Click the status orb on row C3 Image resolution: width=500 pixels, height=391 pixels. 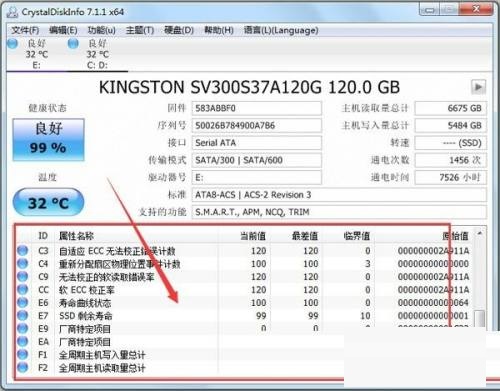(22, 250)
